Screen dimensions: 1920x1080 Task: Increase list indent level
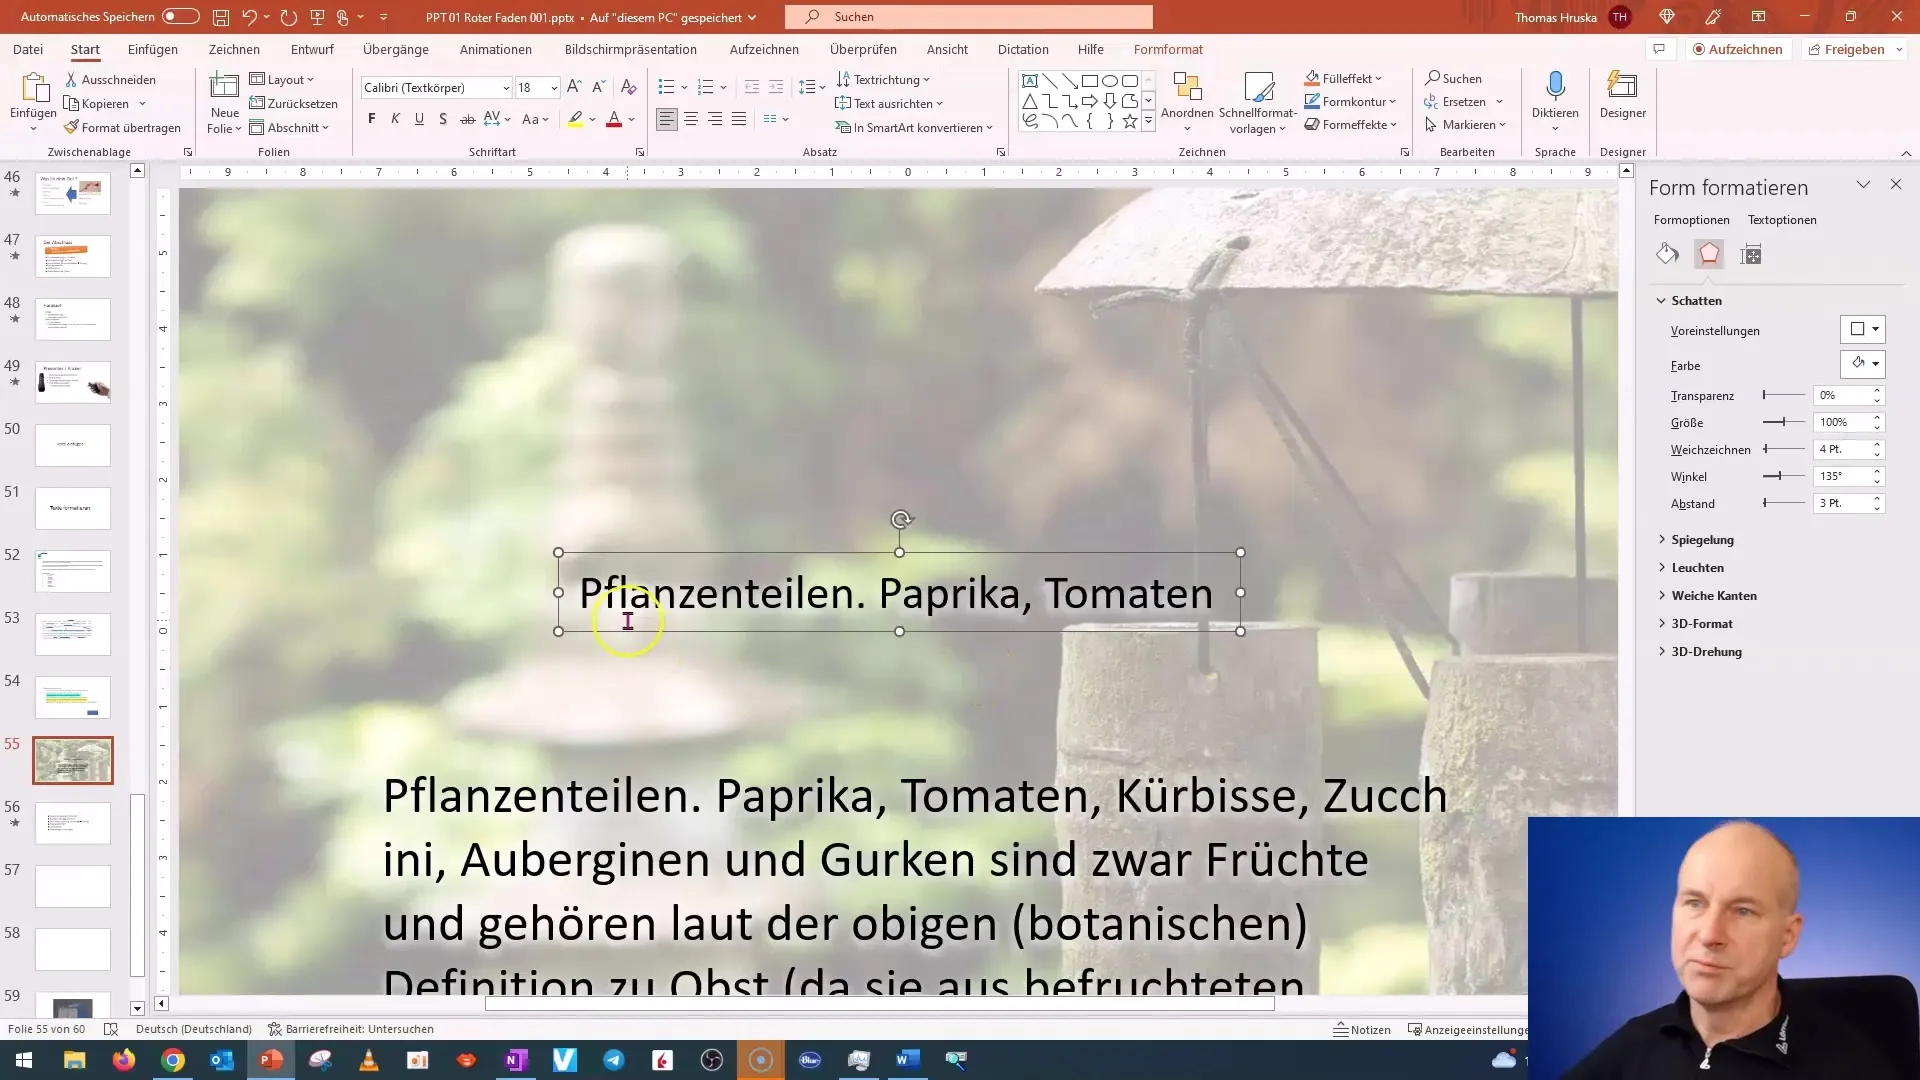pyautogui.click(x=776, y=87)
